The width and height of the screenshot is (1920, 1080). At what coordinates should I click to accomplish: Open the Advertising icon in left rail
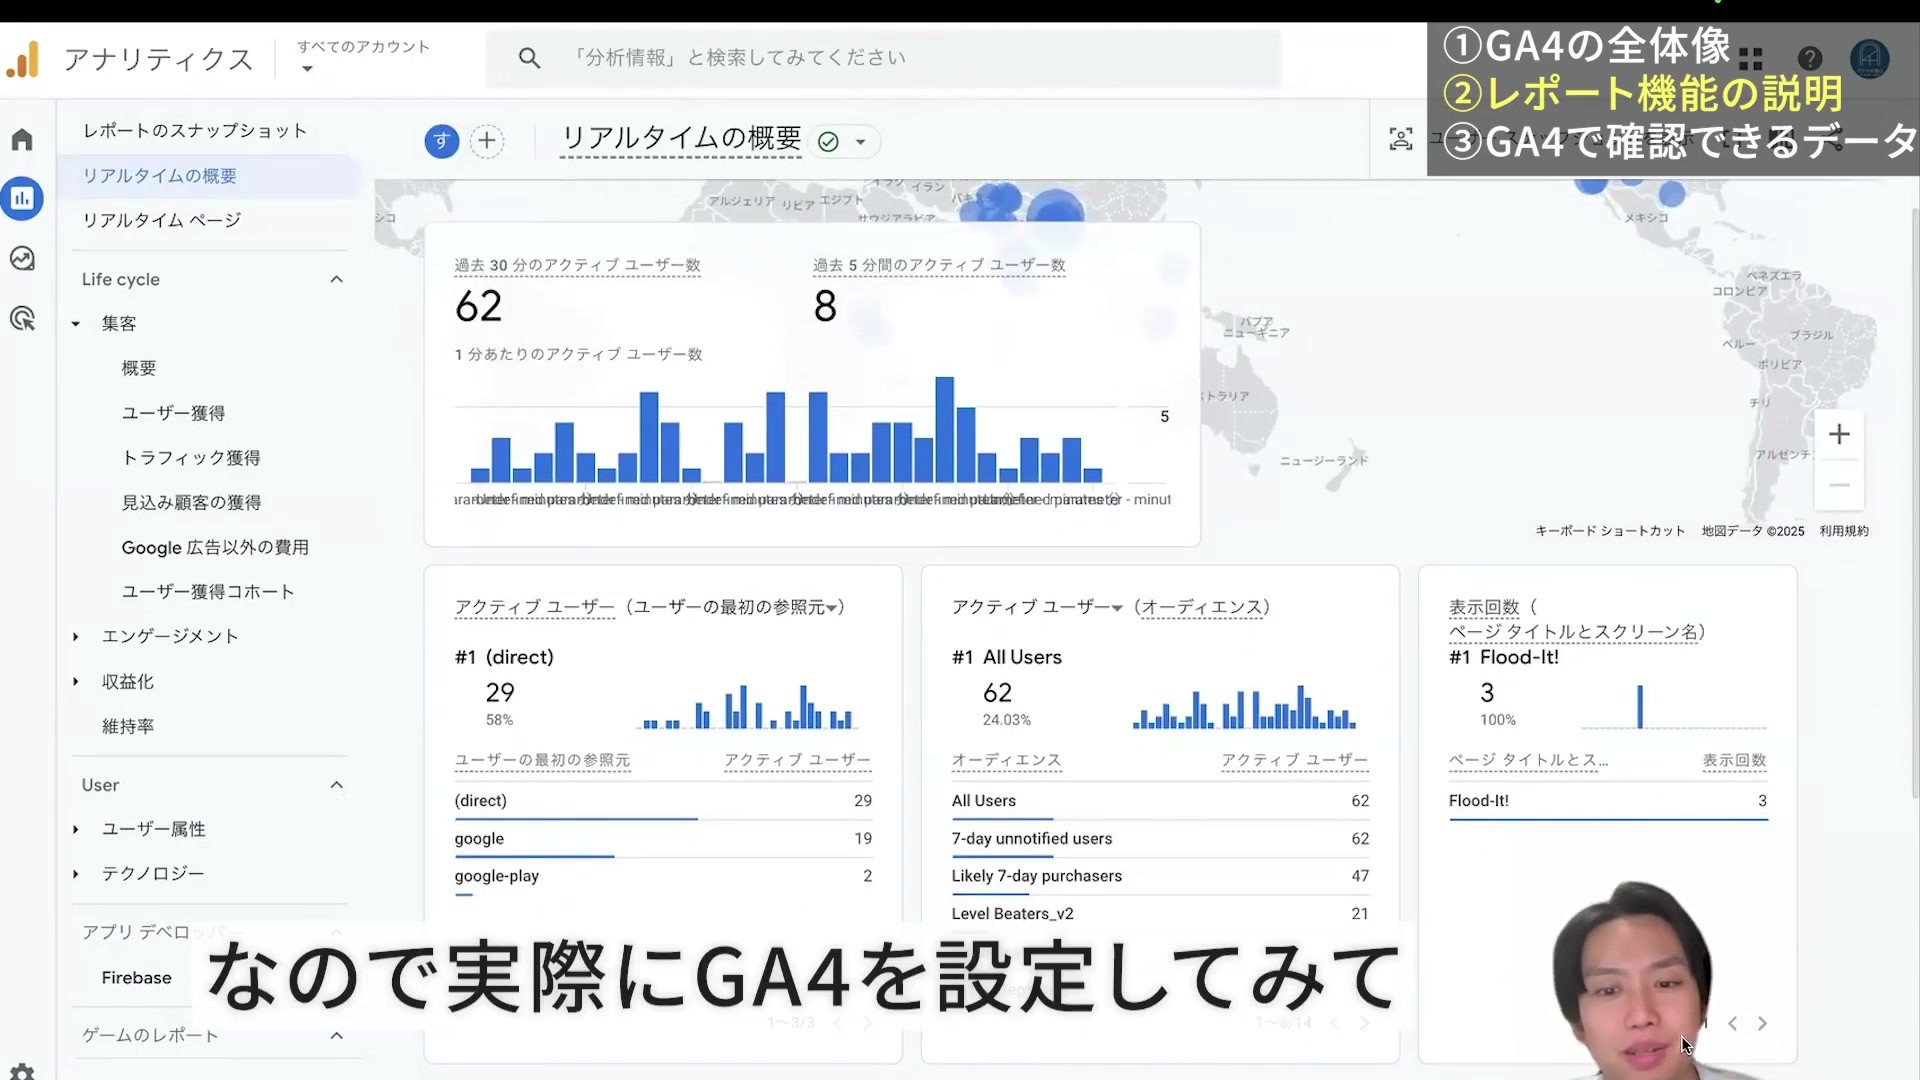point(22,319)
